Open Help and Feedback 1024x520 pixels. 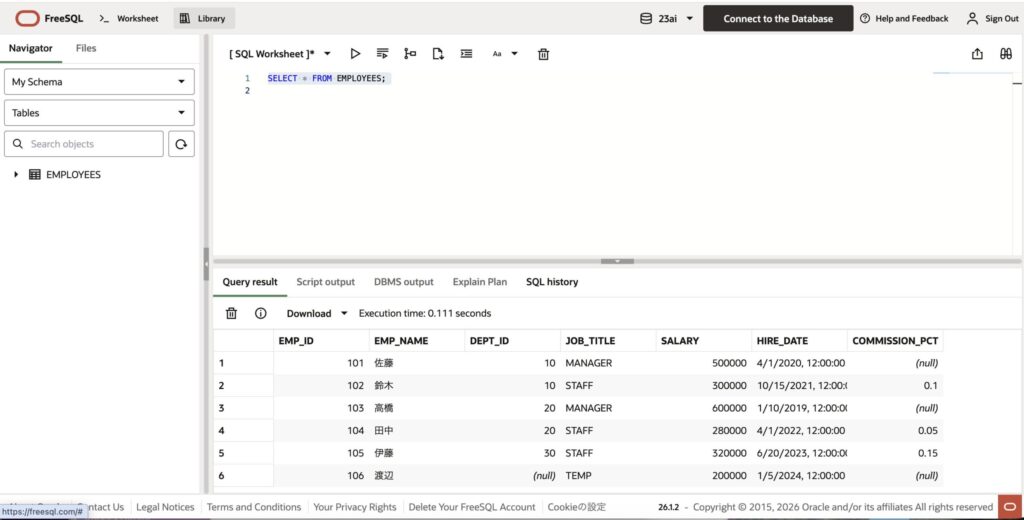(904, 18)
